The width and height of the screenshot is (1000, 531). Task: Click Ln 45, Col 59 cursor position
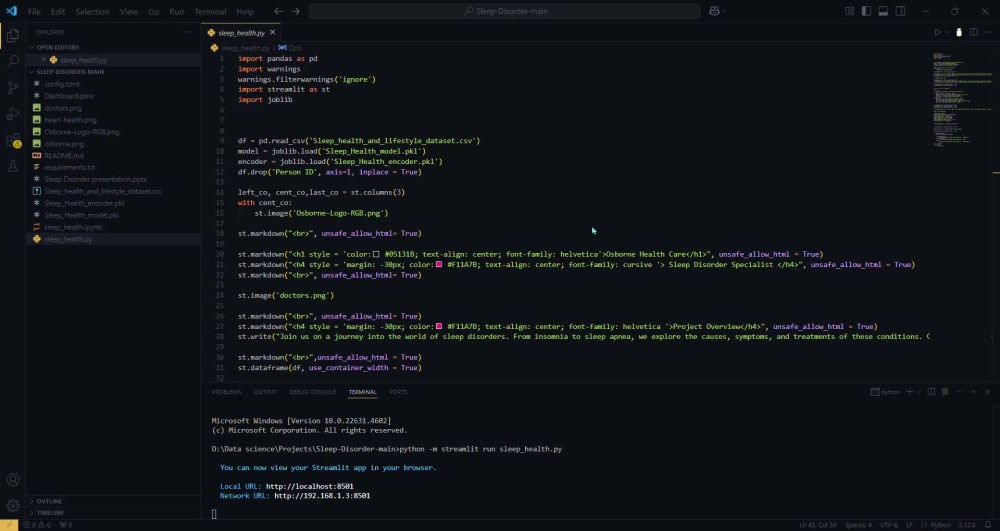click(x=818, y=525)
